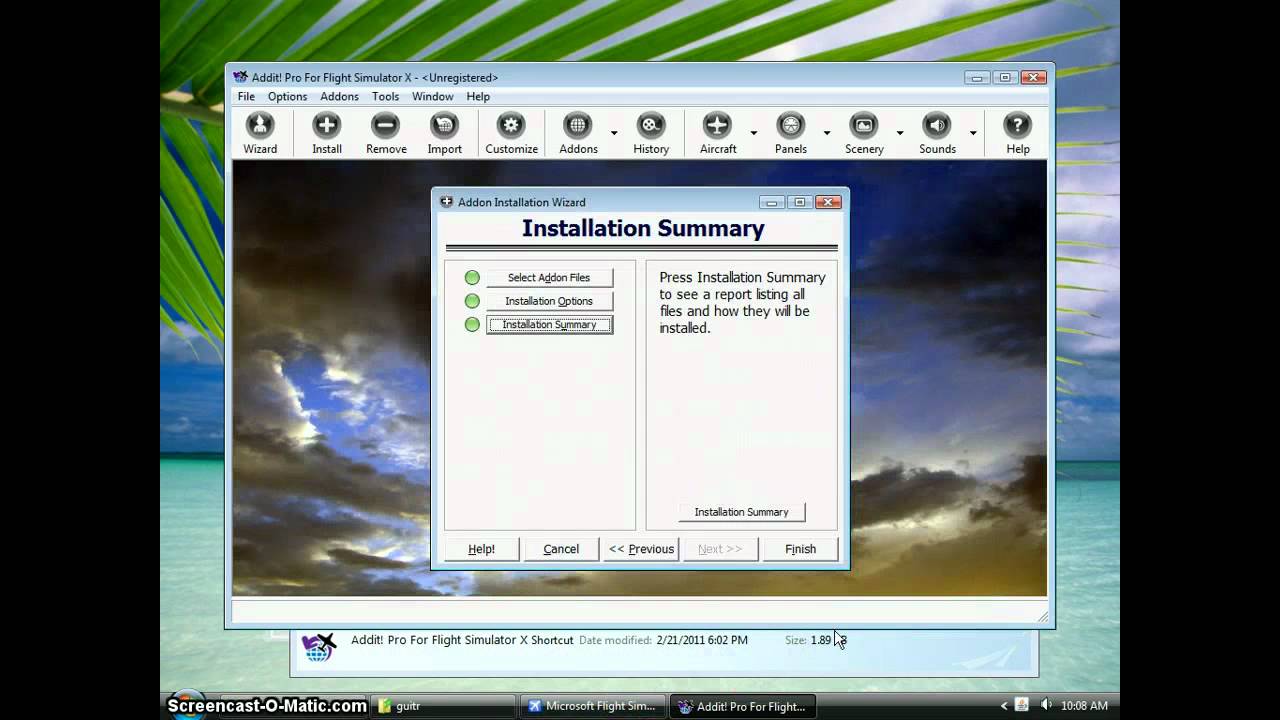Open the Window menu
Image resolution: width=1280 pixels, height=720 pixels.
[x=433, y=97]
